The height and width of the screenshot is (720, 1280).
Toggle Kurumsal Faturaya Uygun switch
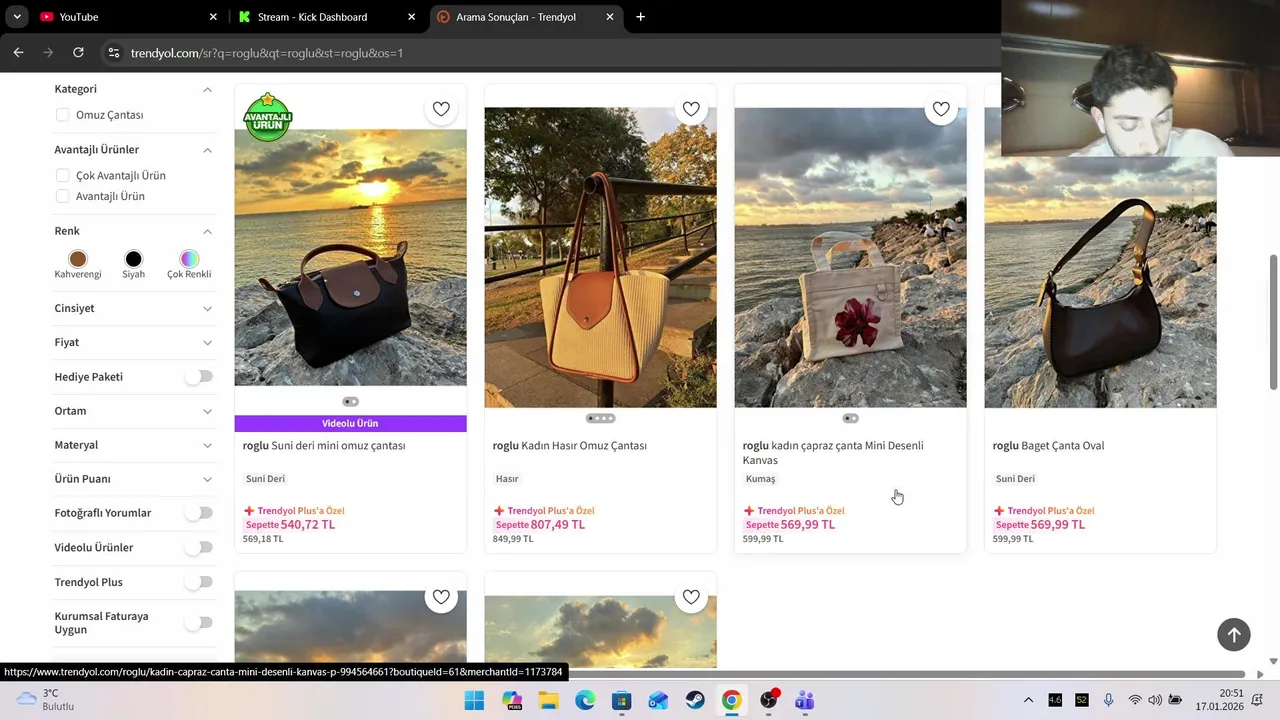(200, 622)
